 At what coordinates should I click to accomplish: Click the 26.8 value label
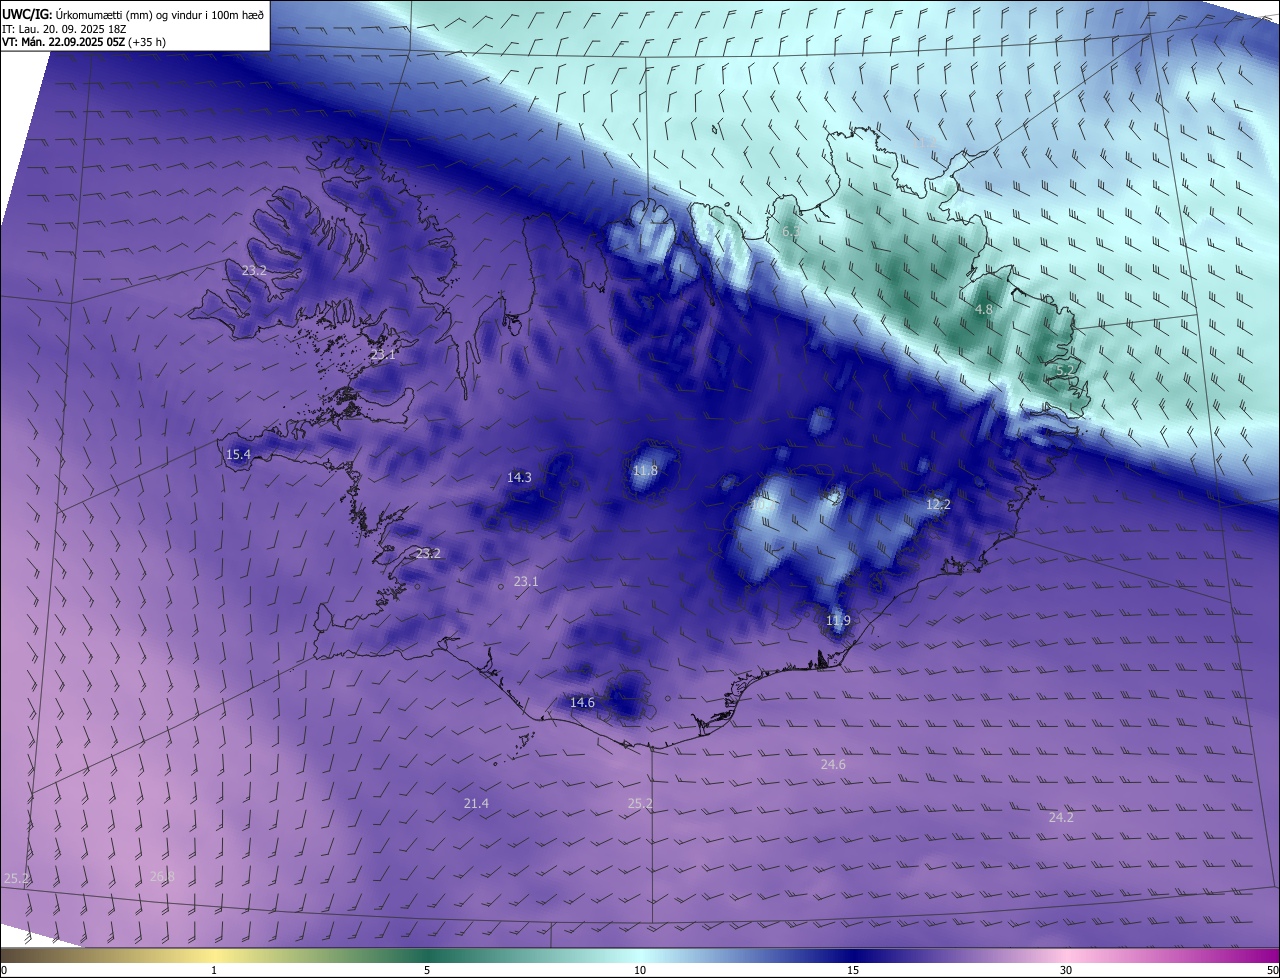point(162,877)
